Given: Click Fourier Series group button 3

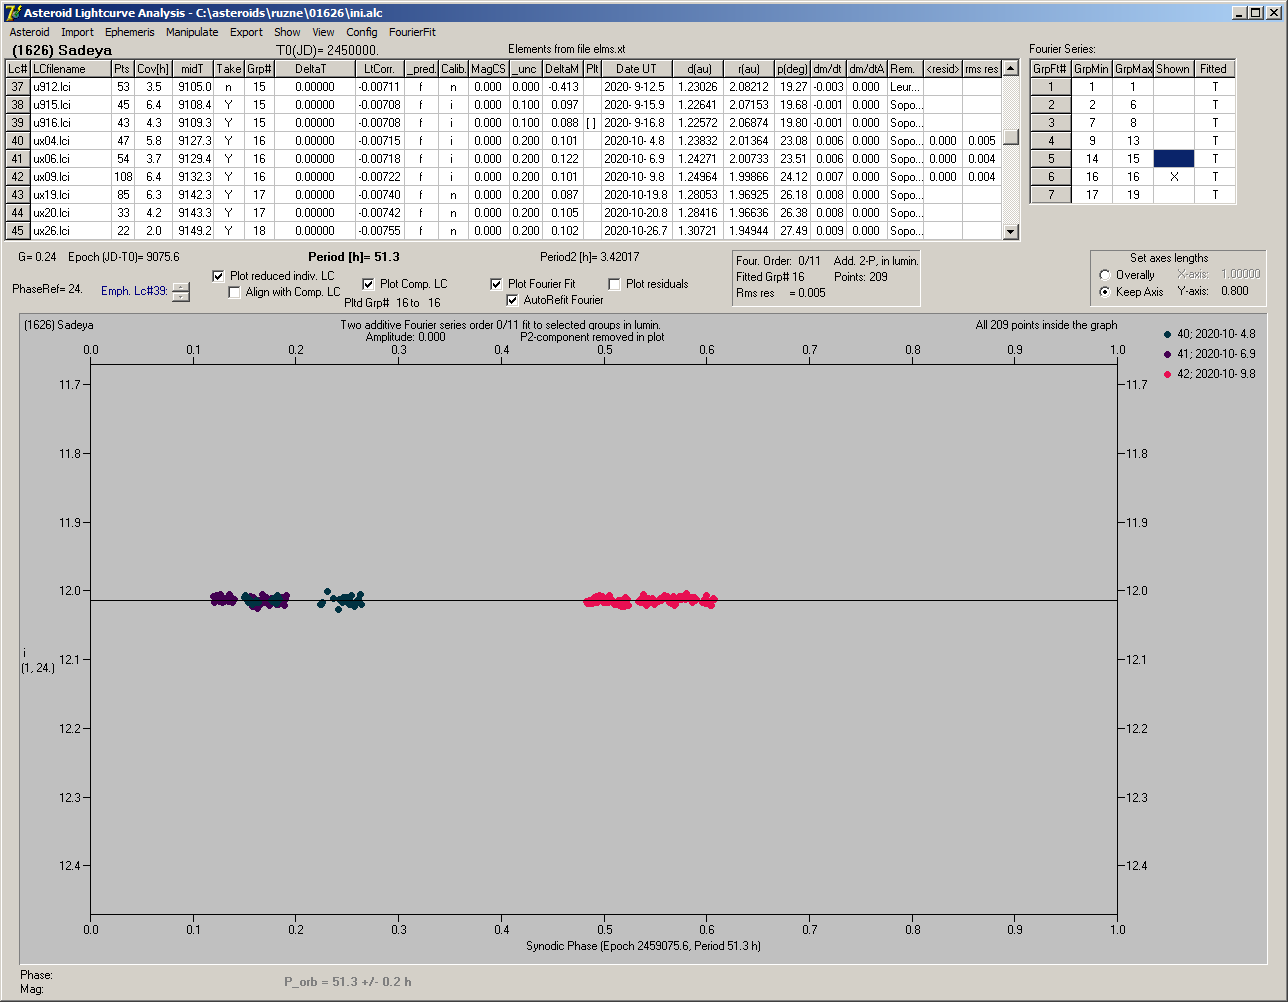Looking at the screenshot, I should pyautogui.click(x=1051, y=123).
